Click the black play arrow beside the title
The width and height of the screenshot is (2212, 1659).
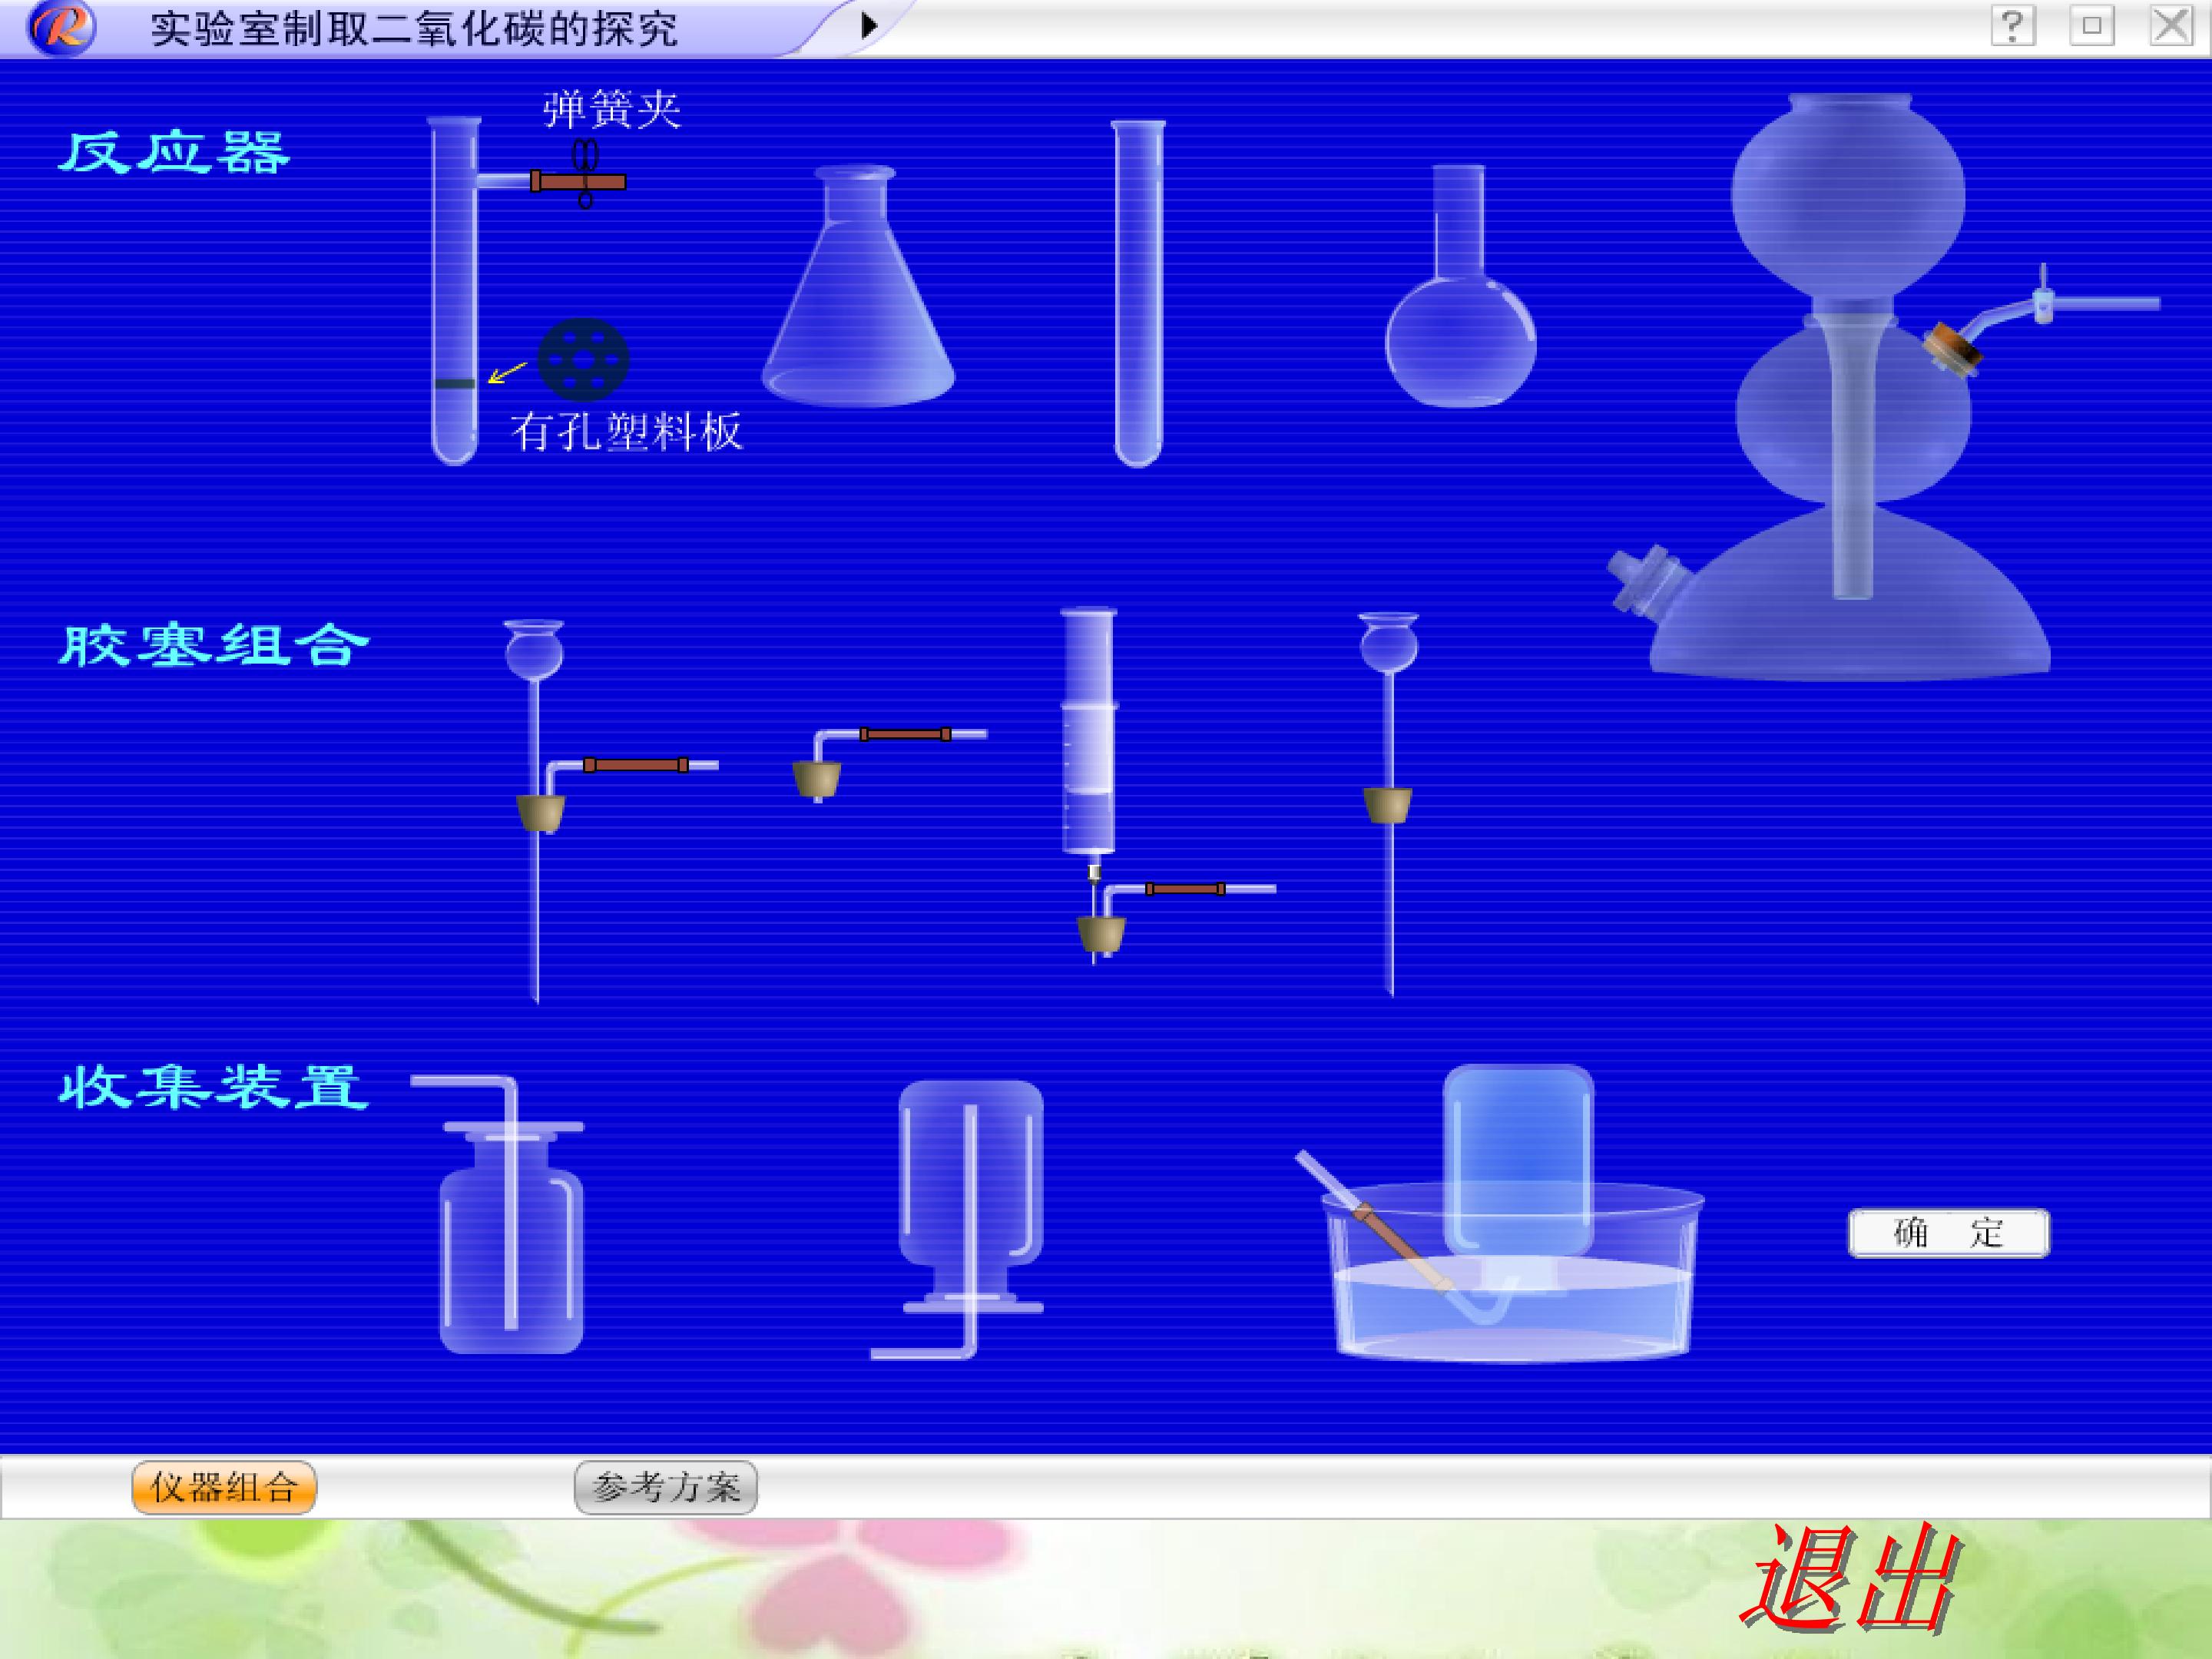869,25
